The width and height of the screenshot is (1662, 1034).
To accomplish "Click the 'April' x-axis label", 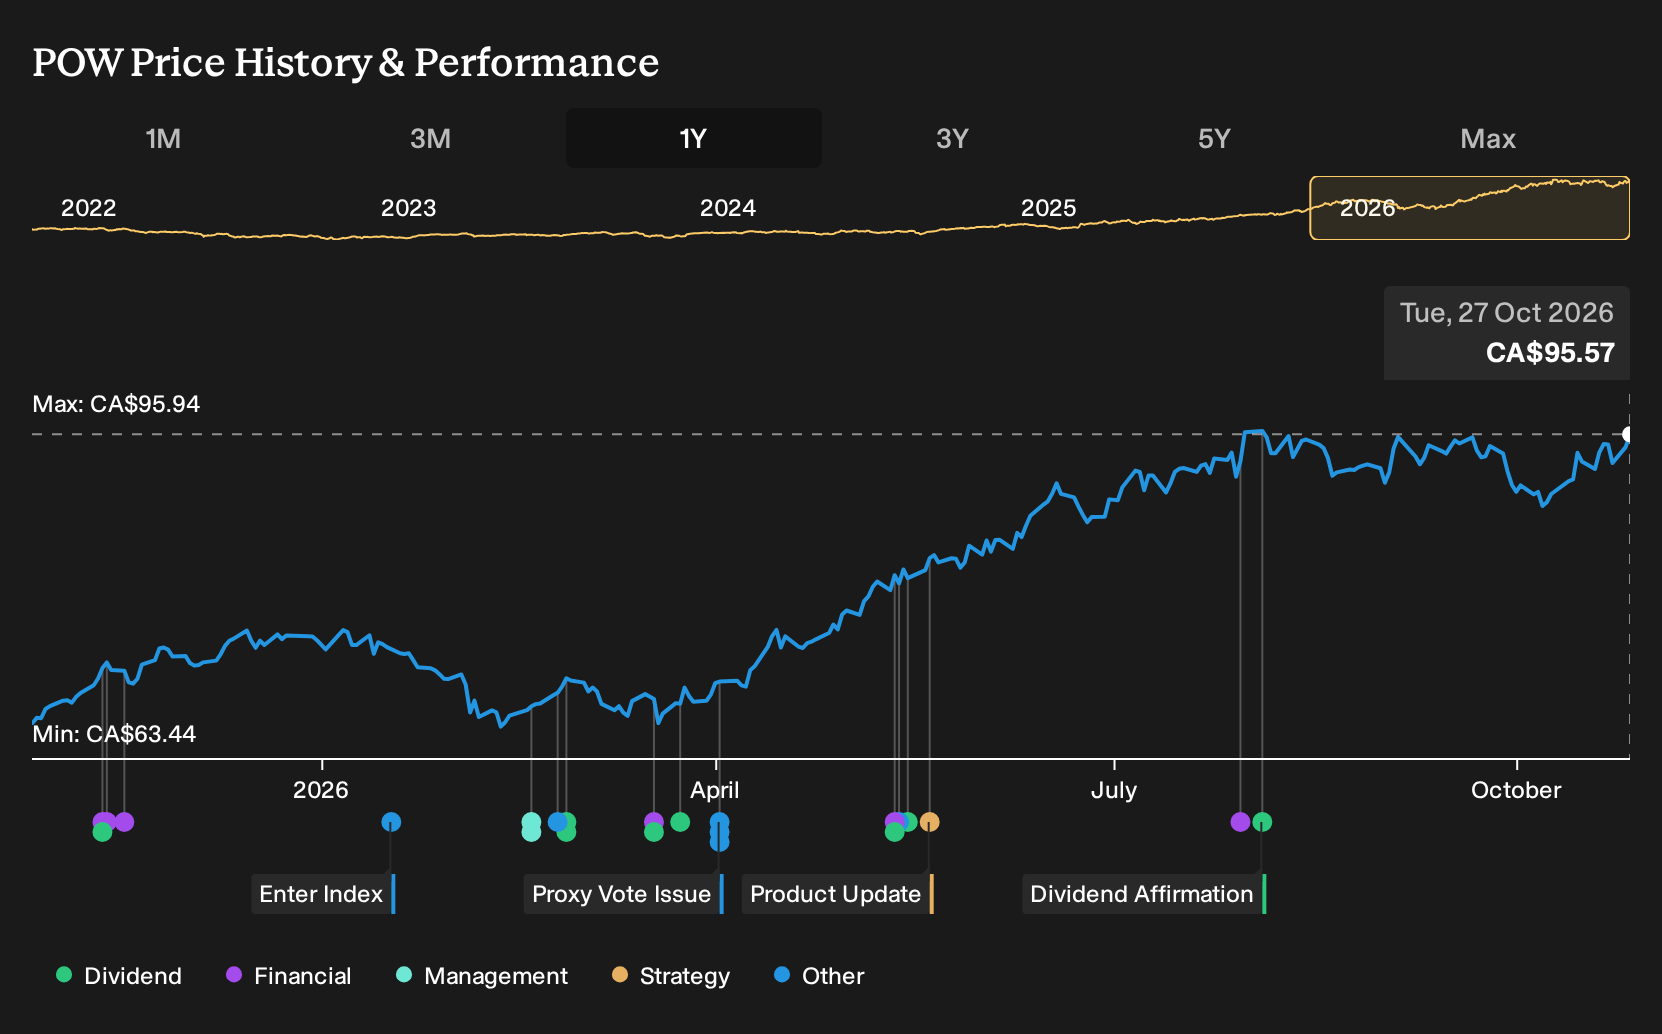I will tap(715, 790).
